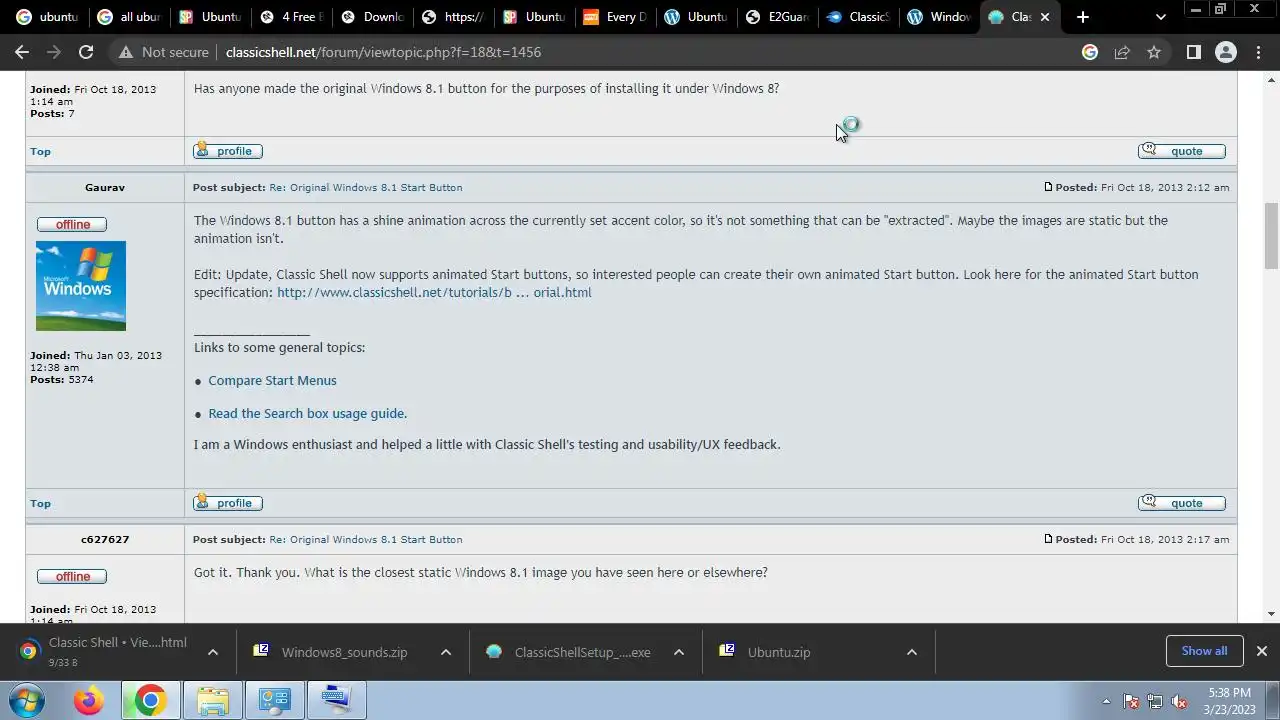
Task: Click the page vertical scrollbar thumb
Action: (1271, 235)
